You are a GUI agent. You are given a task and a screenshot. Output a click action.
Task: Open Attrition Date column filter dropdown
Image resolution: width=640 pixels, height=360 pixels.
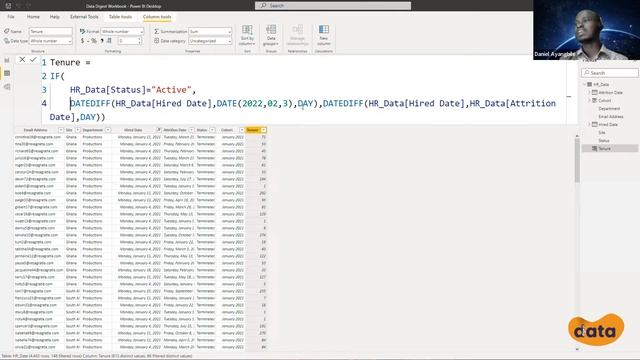click(x=191, y=130)
